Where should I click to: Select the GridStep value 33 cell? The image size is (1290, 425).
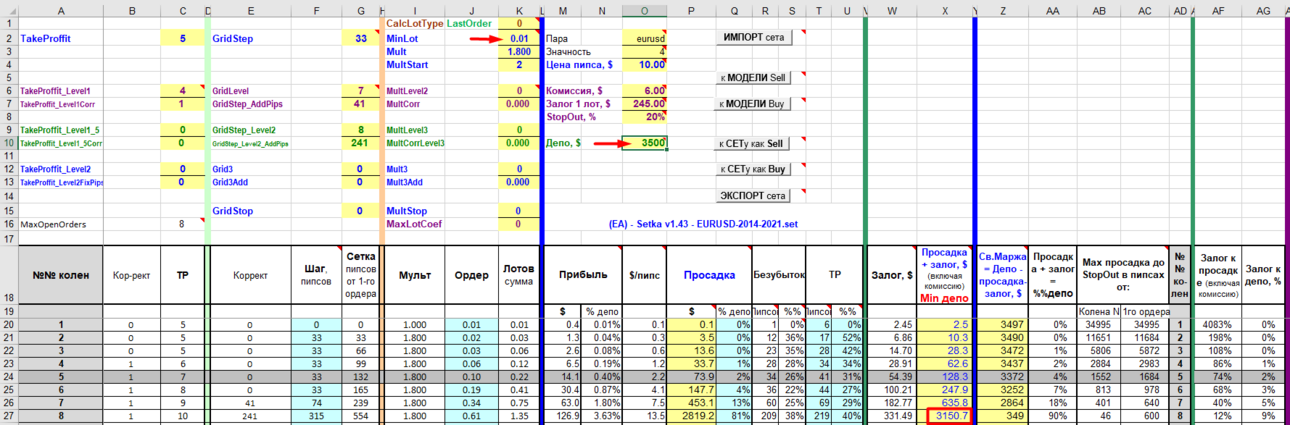[359, 38]
